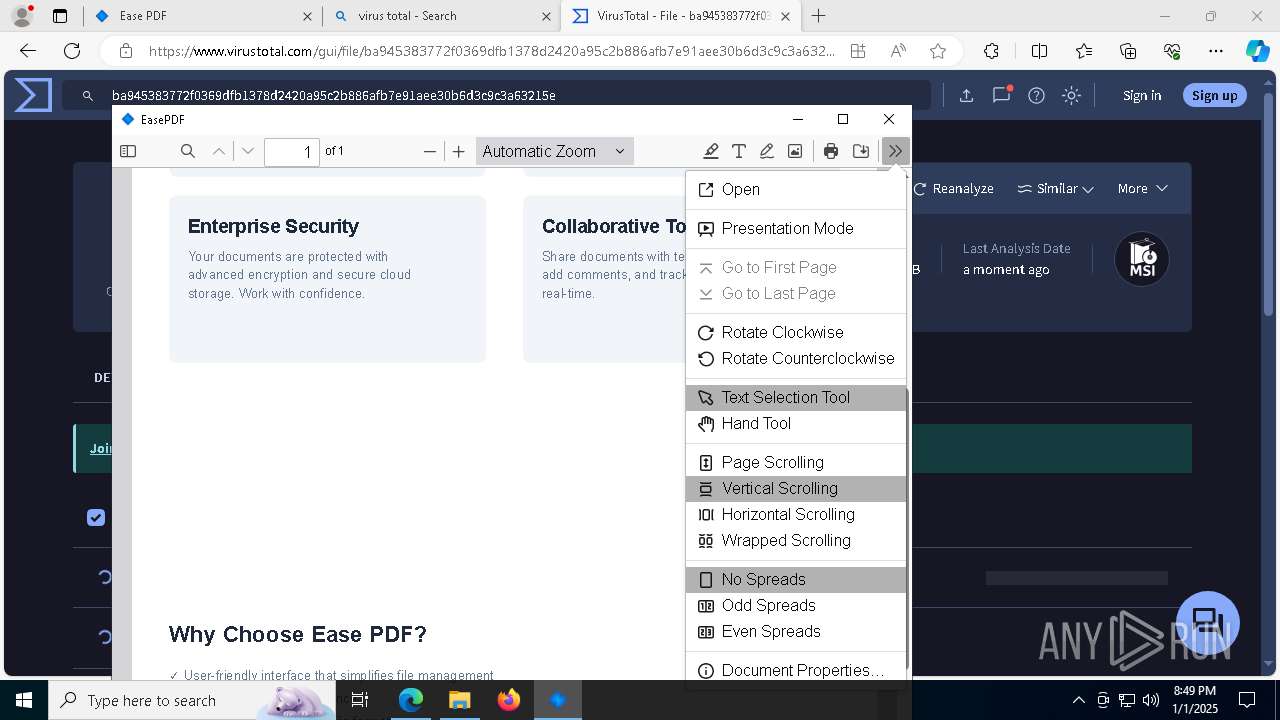Choose Rotate Counterclockwise

coord(796,358)
